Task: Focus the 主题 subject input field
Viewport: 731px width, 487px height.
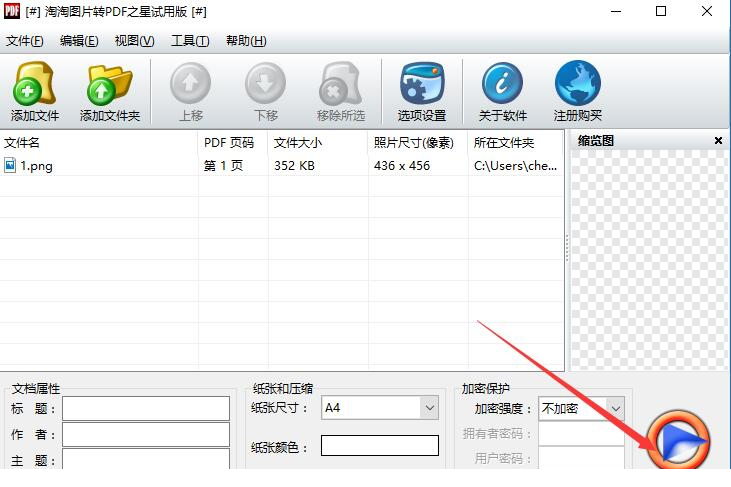Action: (x=146, y=459)
